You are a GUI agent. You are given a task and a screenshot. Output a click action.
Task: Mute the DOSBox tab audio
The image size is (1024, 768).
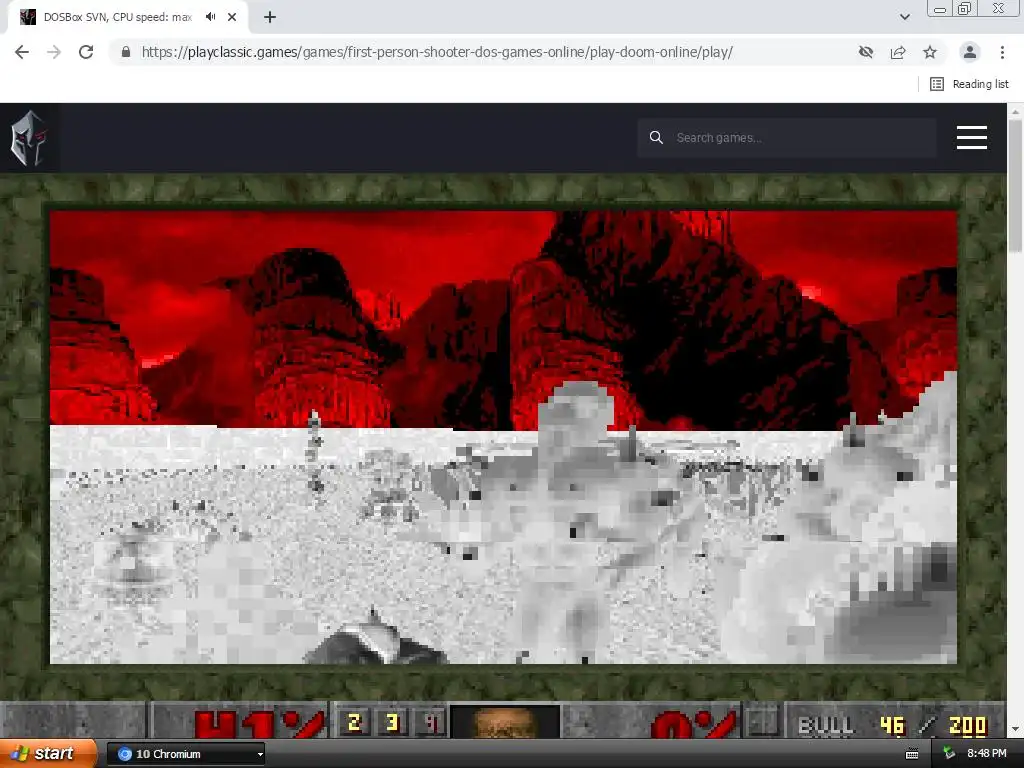click(210, 17)
